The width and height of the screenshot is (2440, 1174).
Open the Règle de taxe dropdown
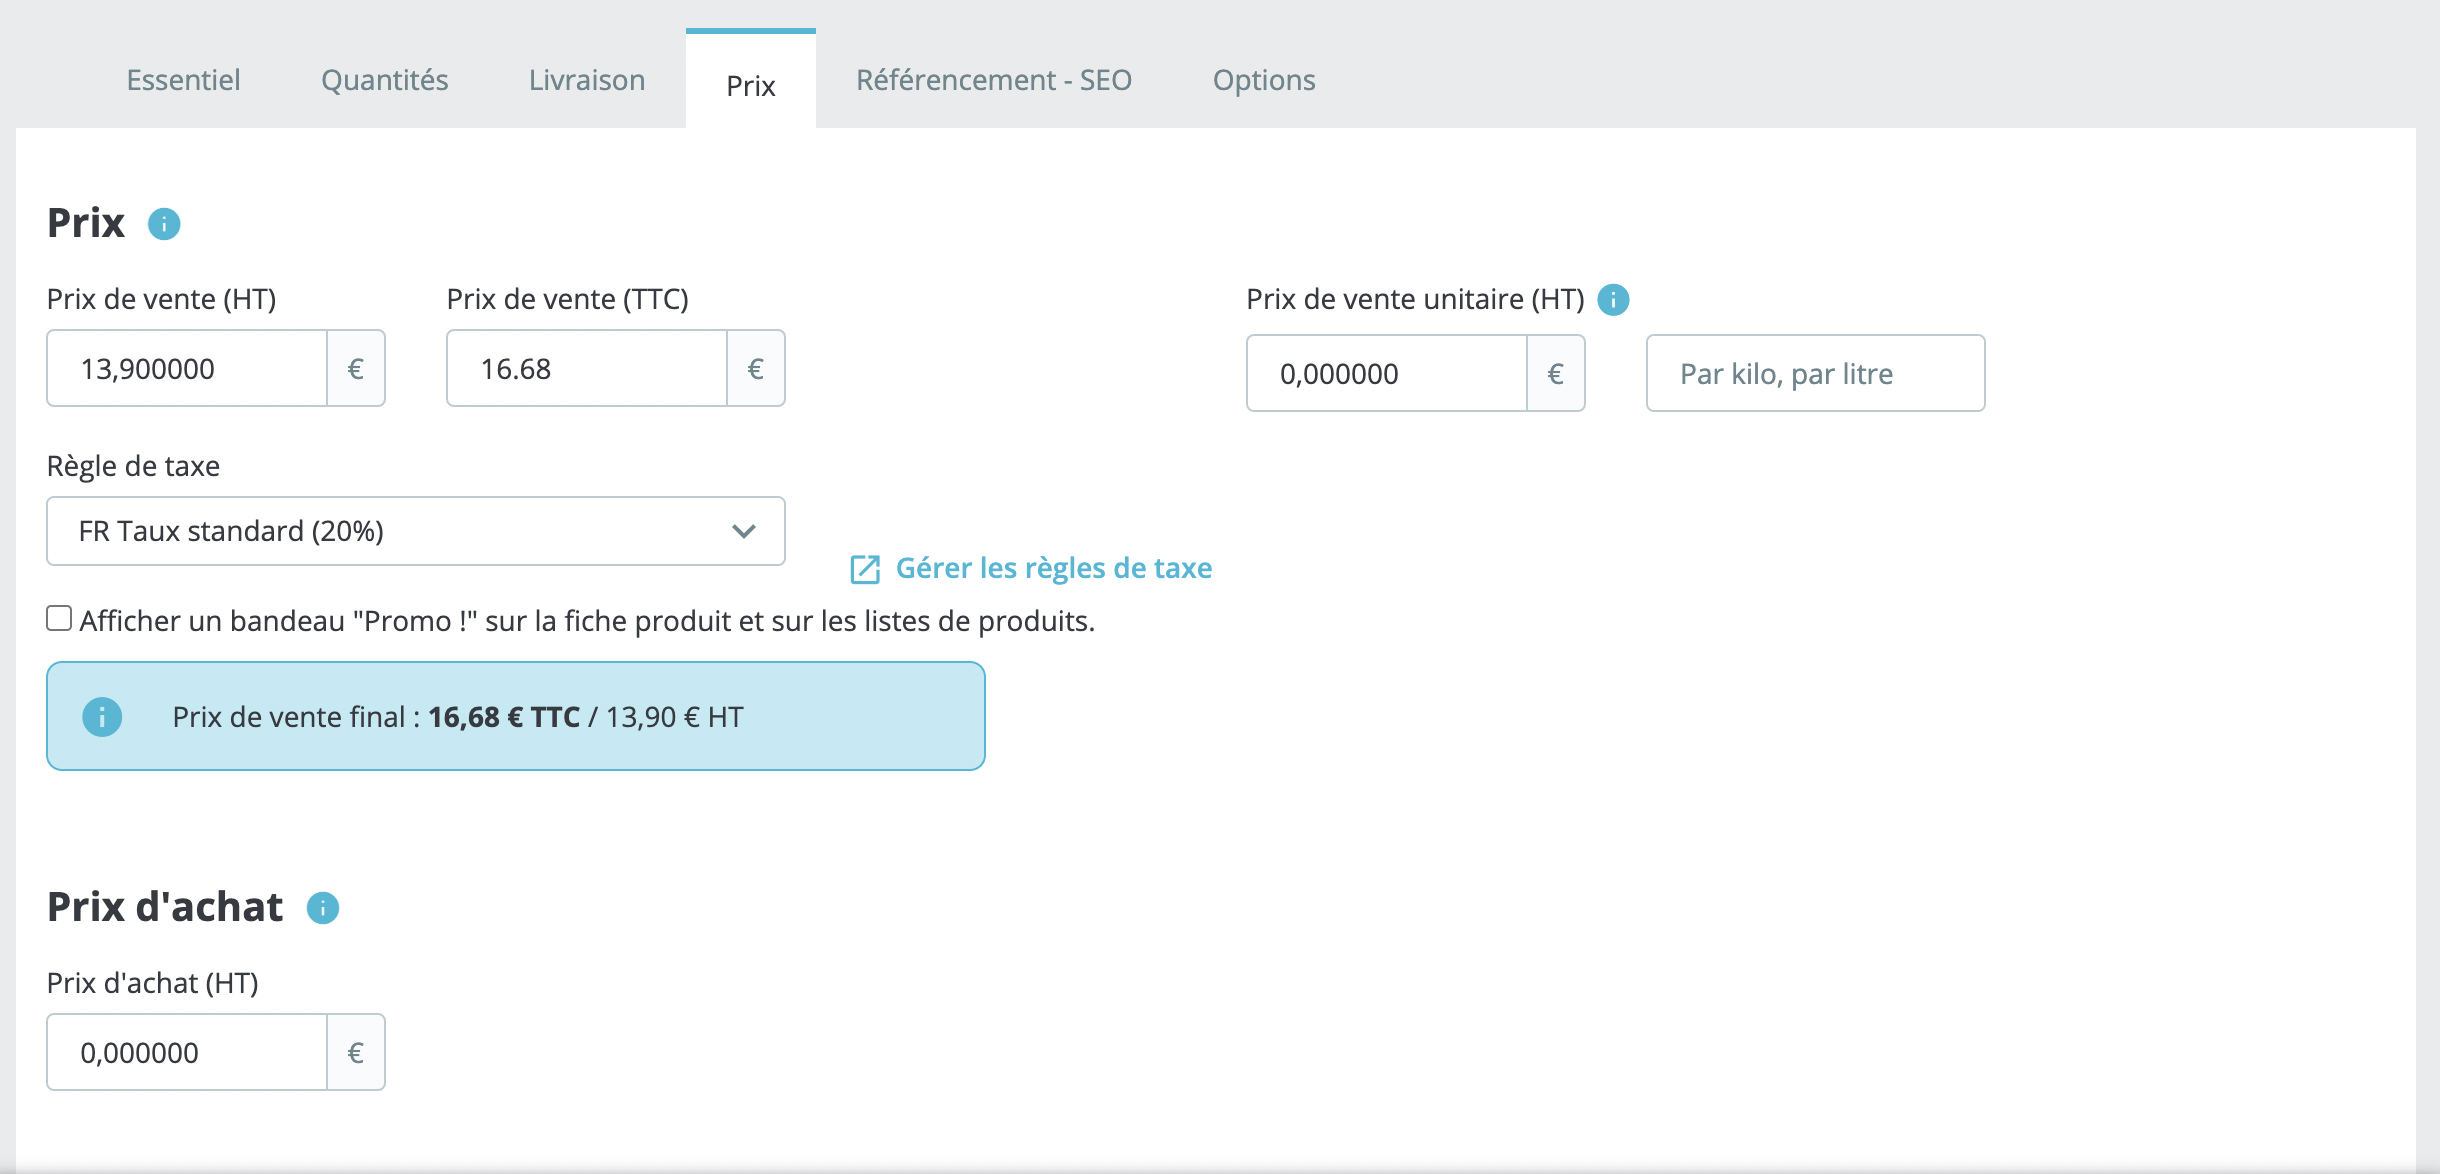click(x=416, y=531)
